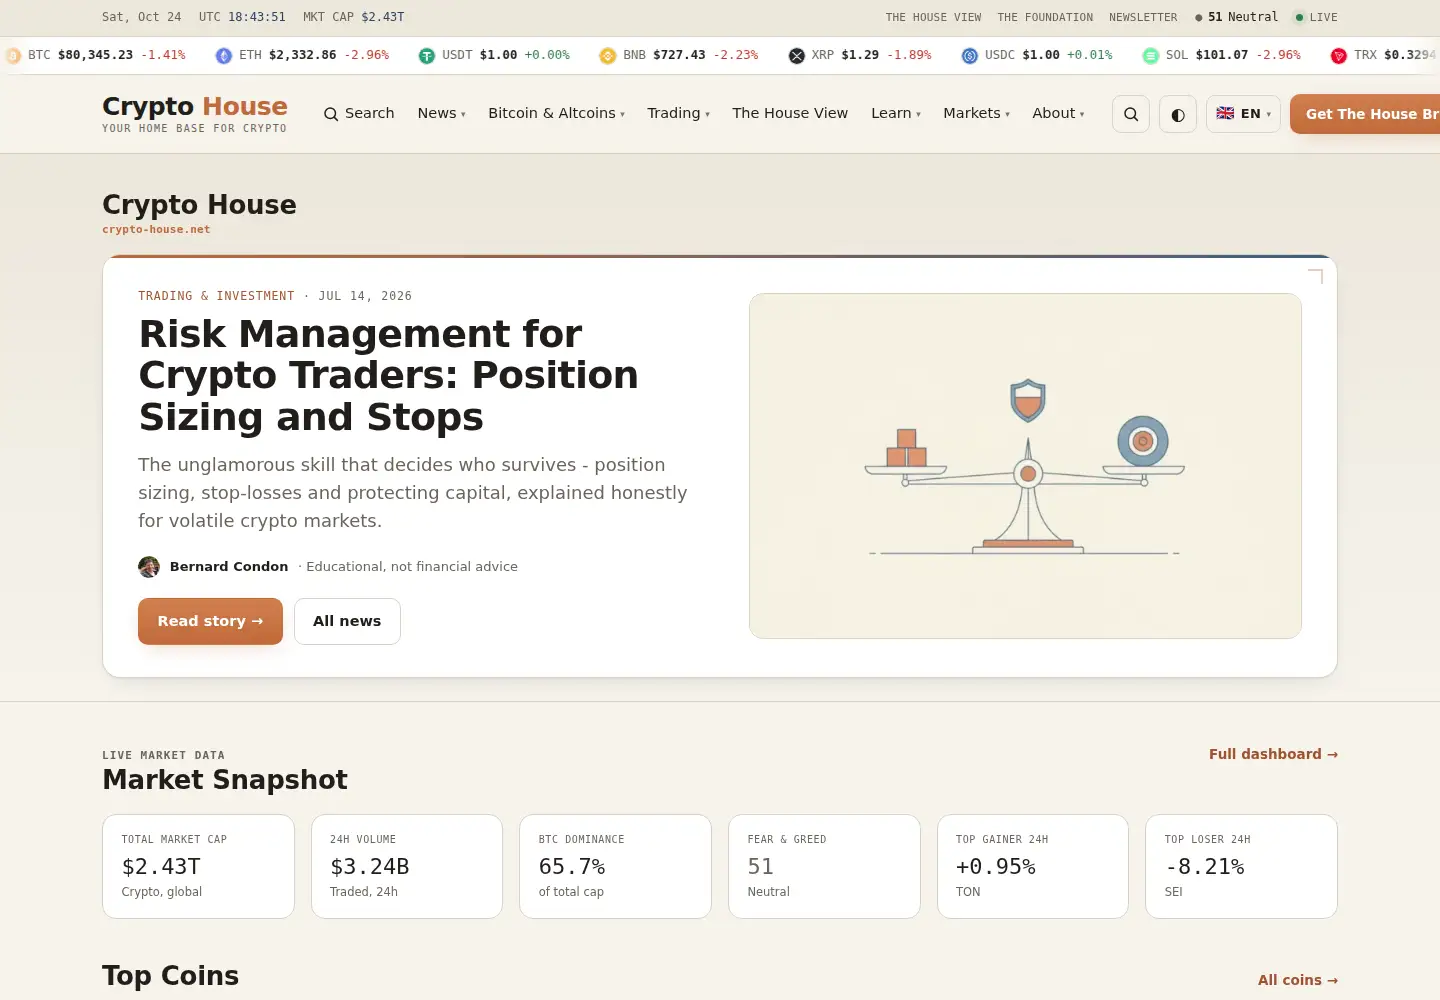
Task: Click ETH price $2,332.86 in ticker
Action: (x=303, y=55)
